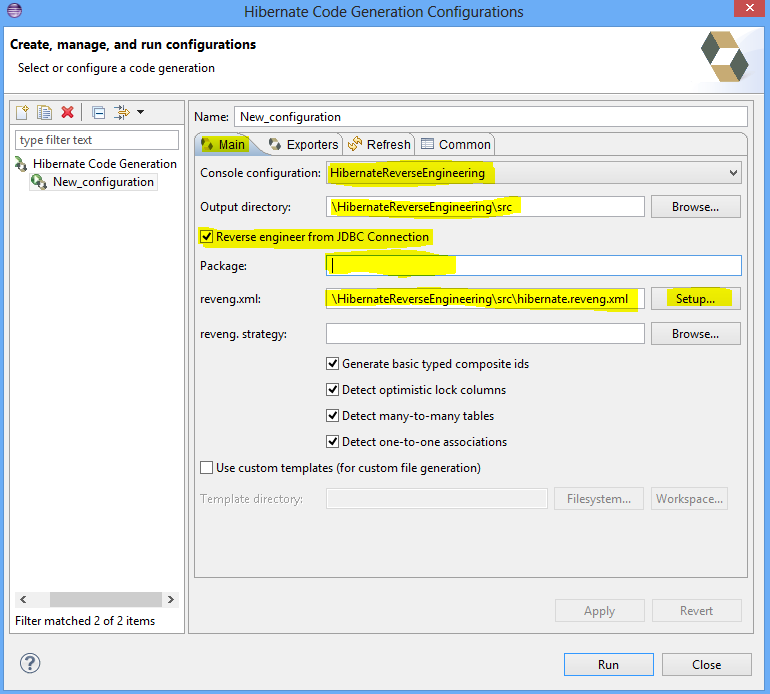Select New_configuration in the tree
Viewport: 770px width, 694px height.
click(x=103, y=182)
